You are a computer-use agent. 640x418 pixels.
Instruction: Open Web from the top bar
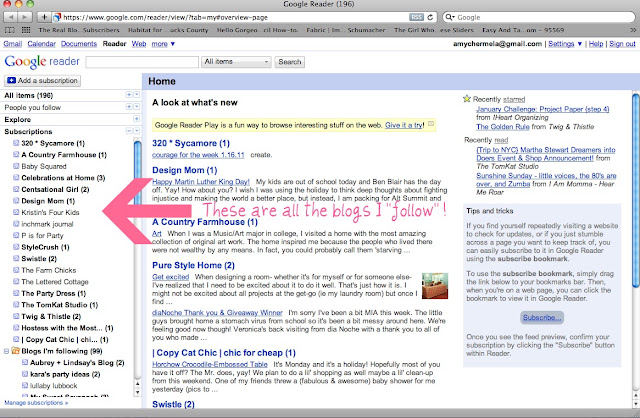pos(139,44)
